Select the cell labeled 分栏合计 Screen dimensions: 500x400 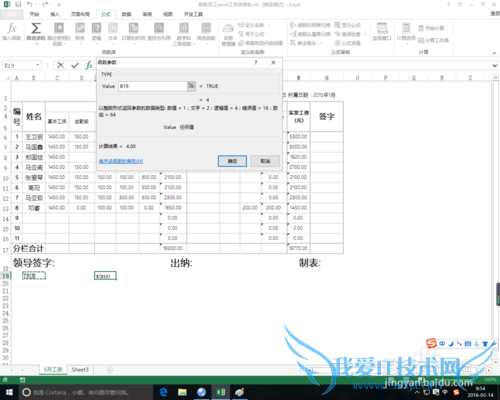click(28, 248)
